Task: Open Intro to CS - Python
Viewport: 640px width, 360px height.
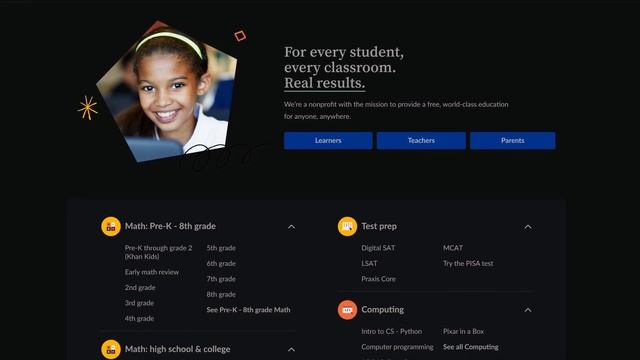Action: 391,331
